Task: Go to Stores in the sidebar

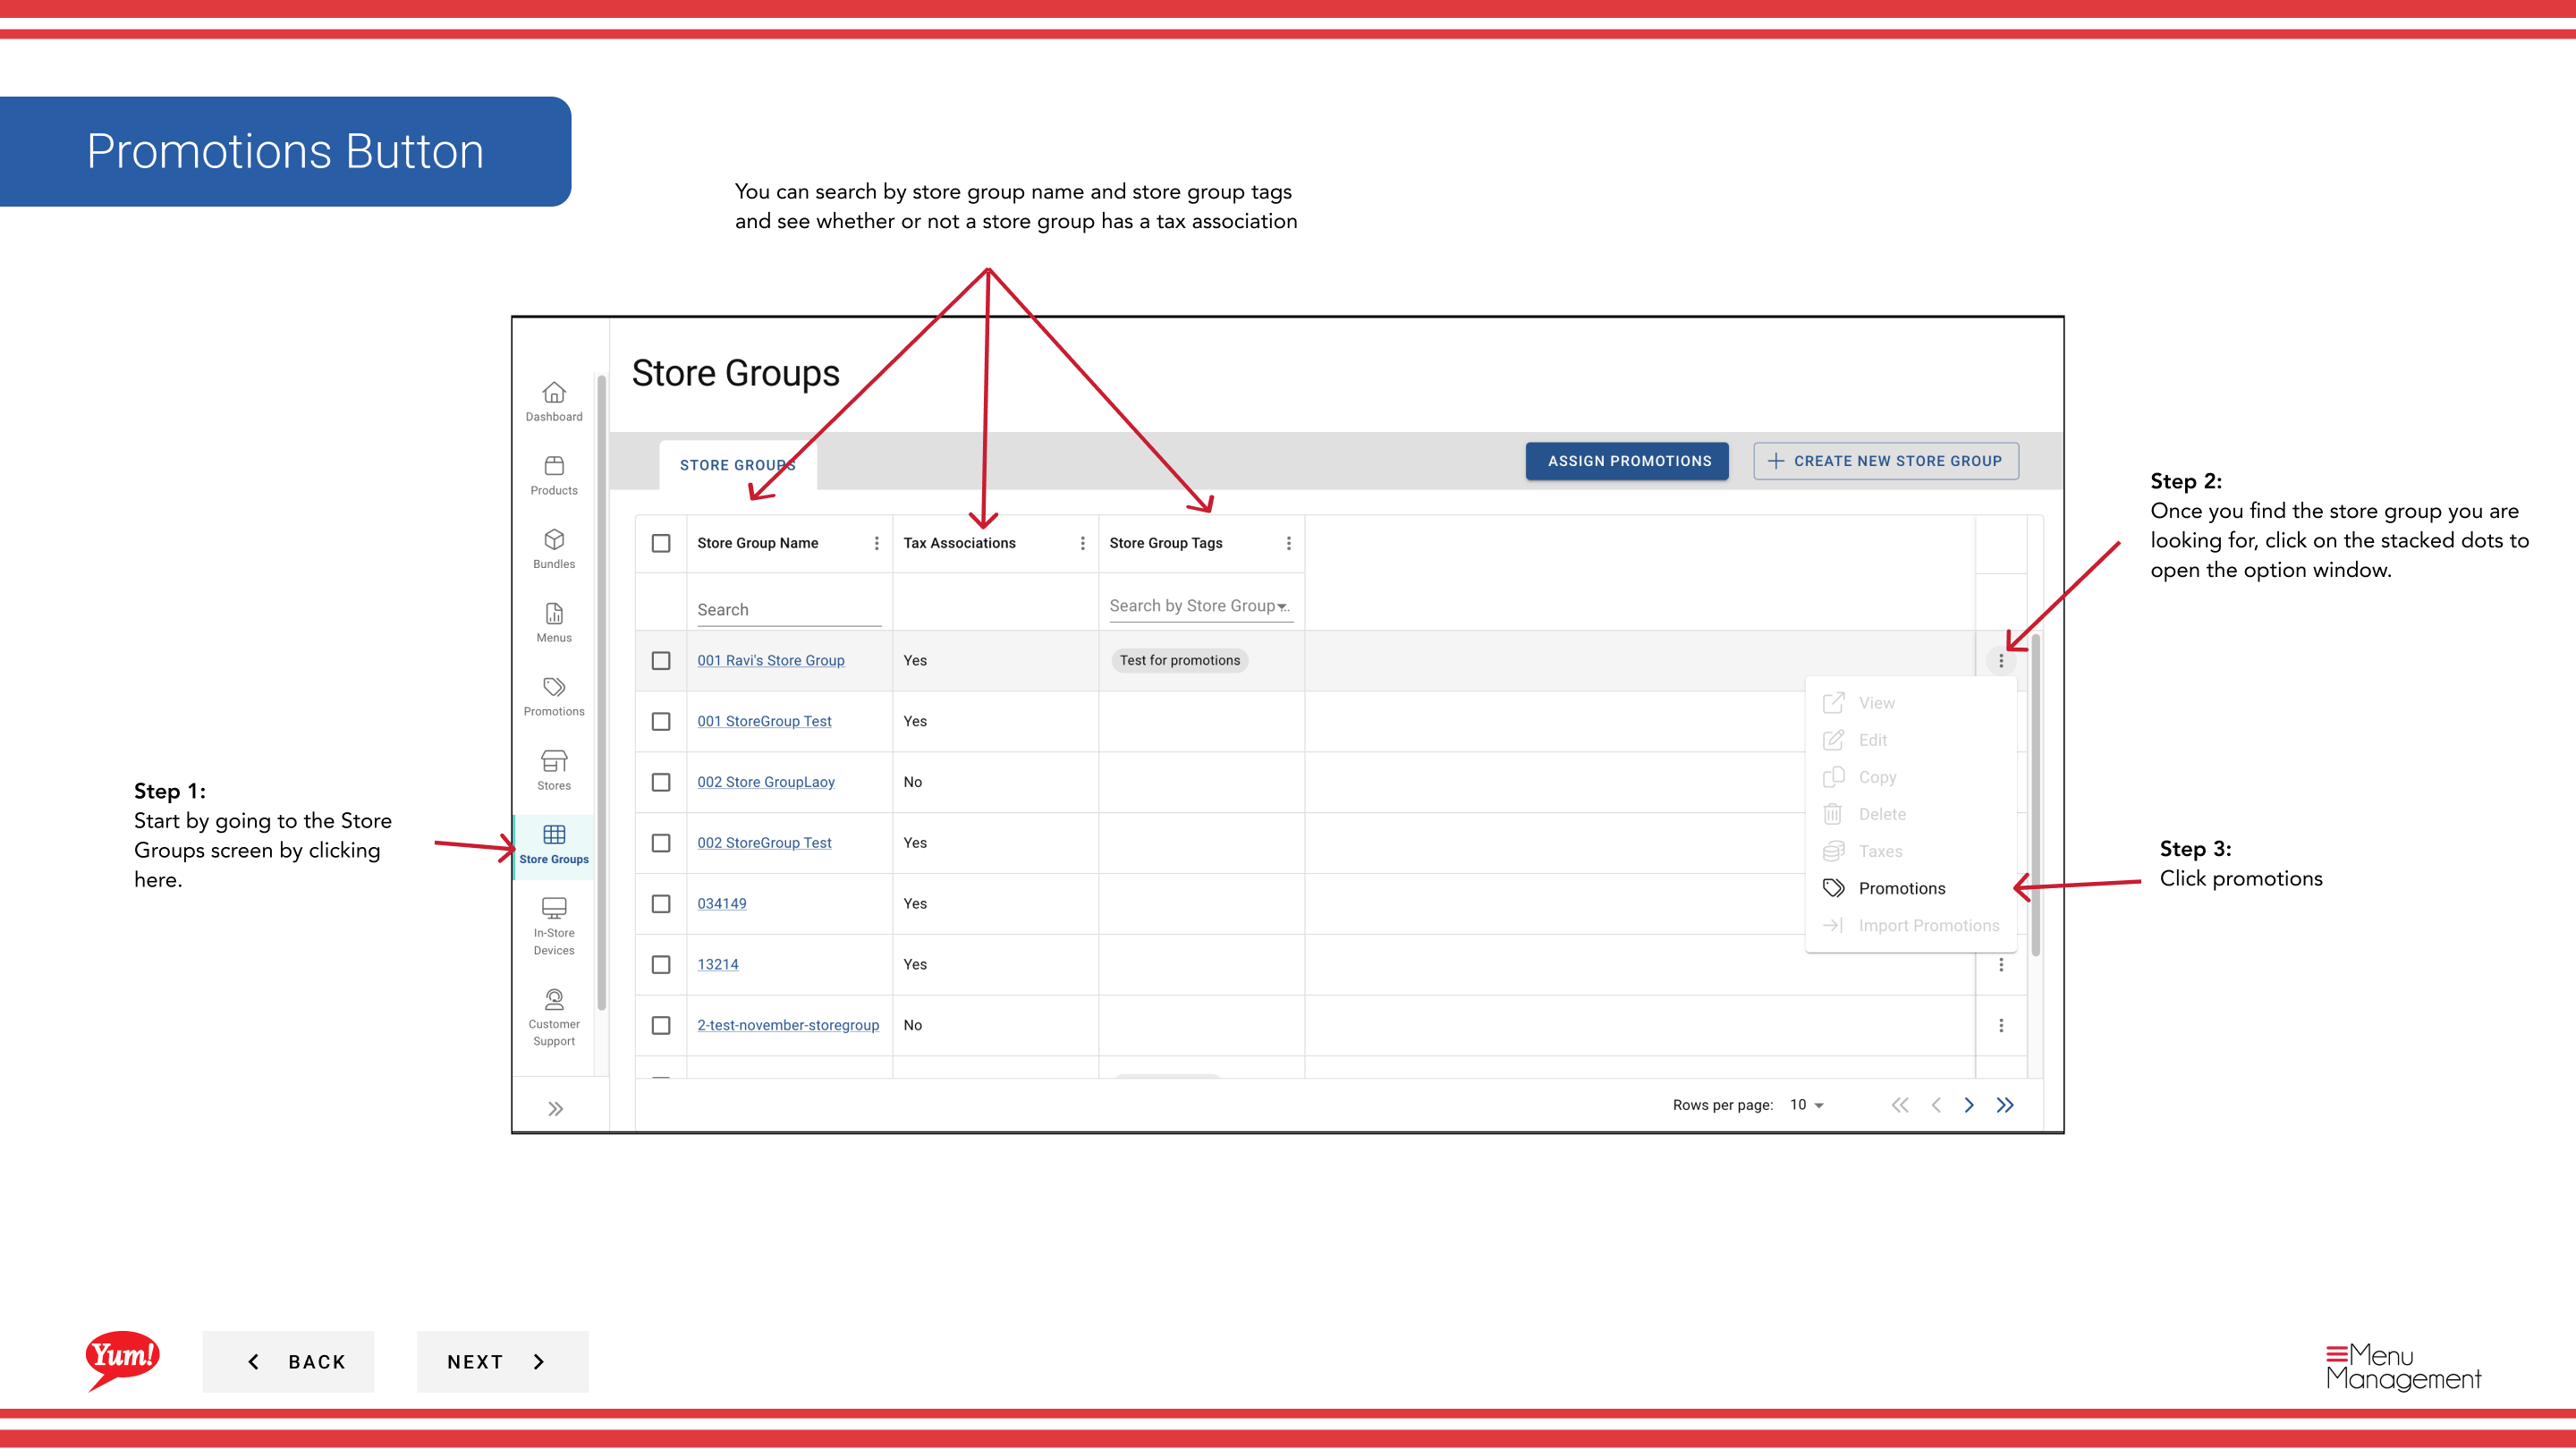Action: [x=554, y=771]
